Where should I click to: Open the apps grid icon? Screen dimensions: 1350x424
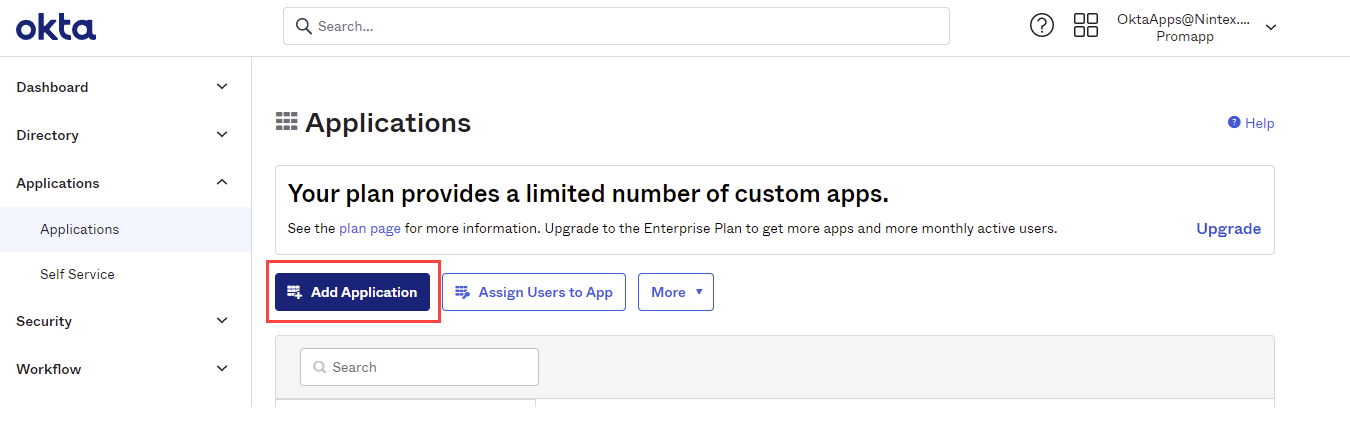[1086, 26]
